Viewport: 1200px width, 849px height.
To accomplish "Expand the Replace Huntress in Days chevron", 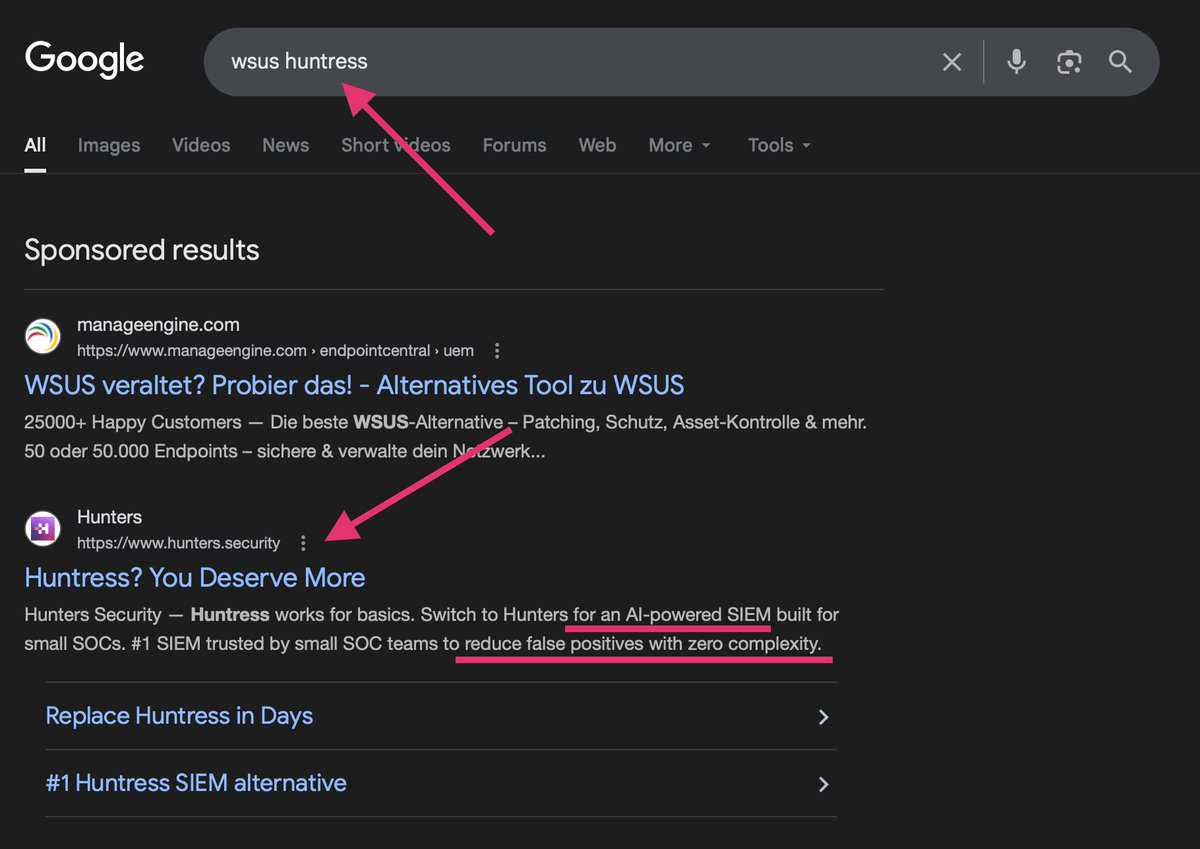I will [823, 717].
